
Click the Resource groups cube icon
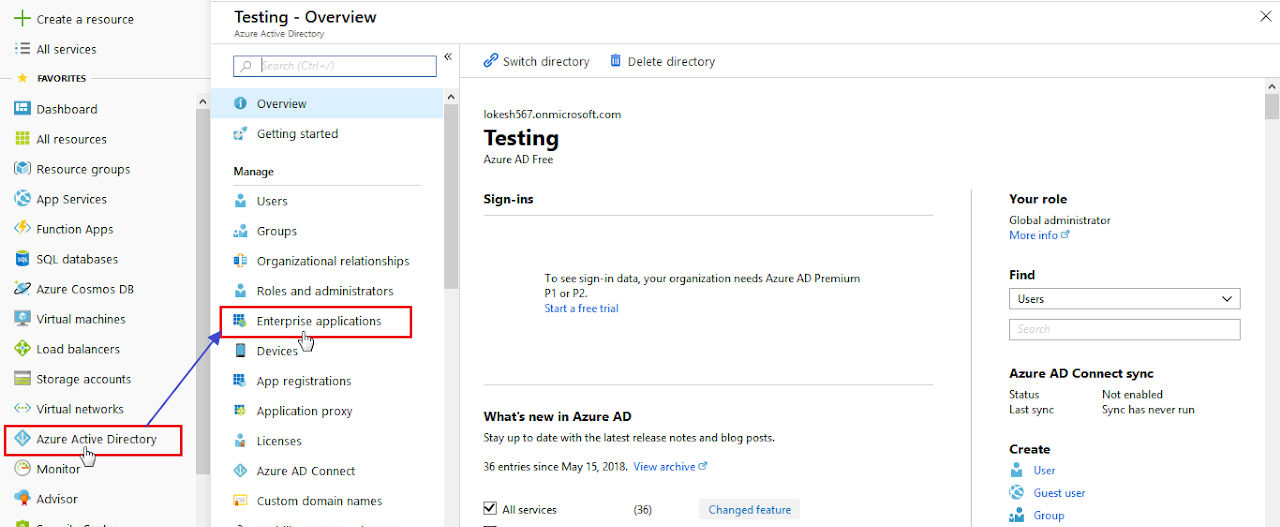[x=22, y=169]
